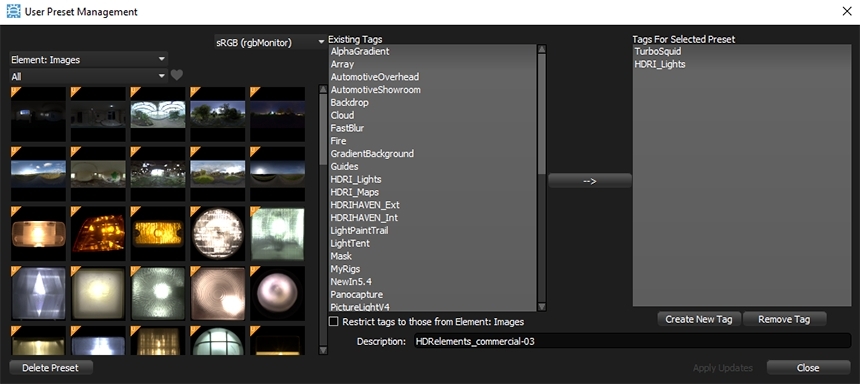Viewport: 860px width, 384px height.
Task: Open the sRGB (rgbMonitor) color dropdown
Action: (270, 42)
